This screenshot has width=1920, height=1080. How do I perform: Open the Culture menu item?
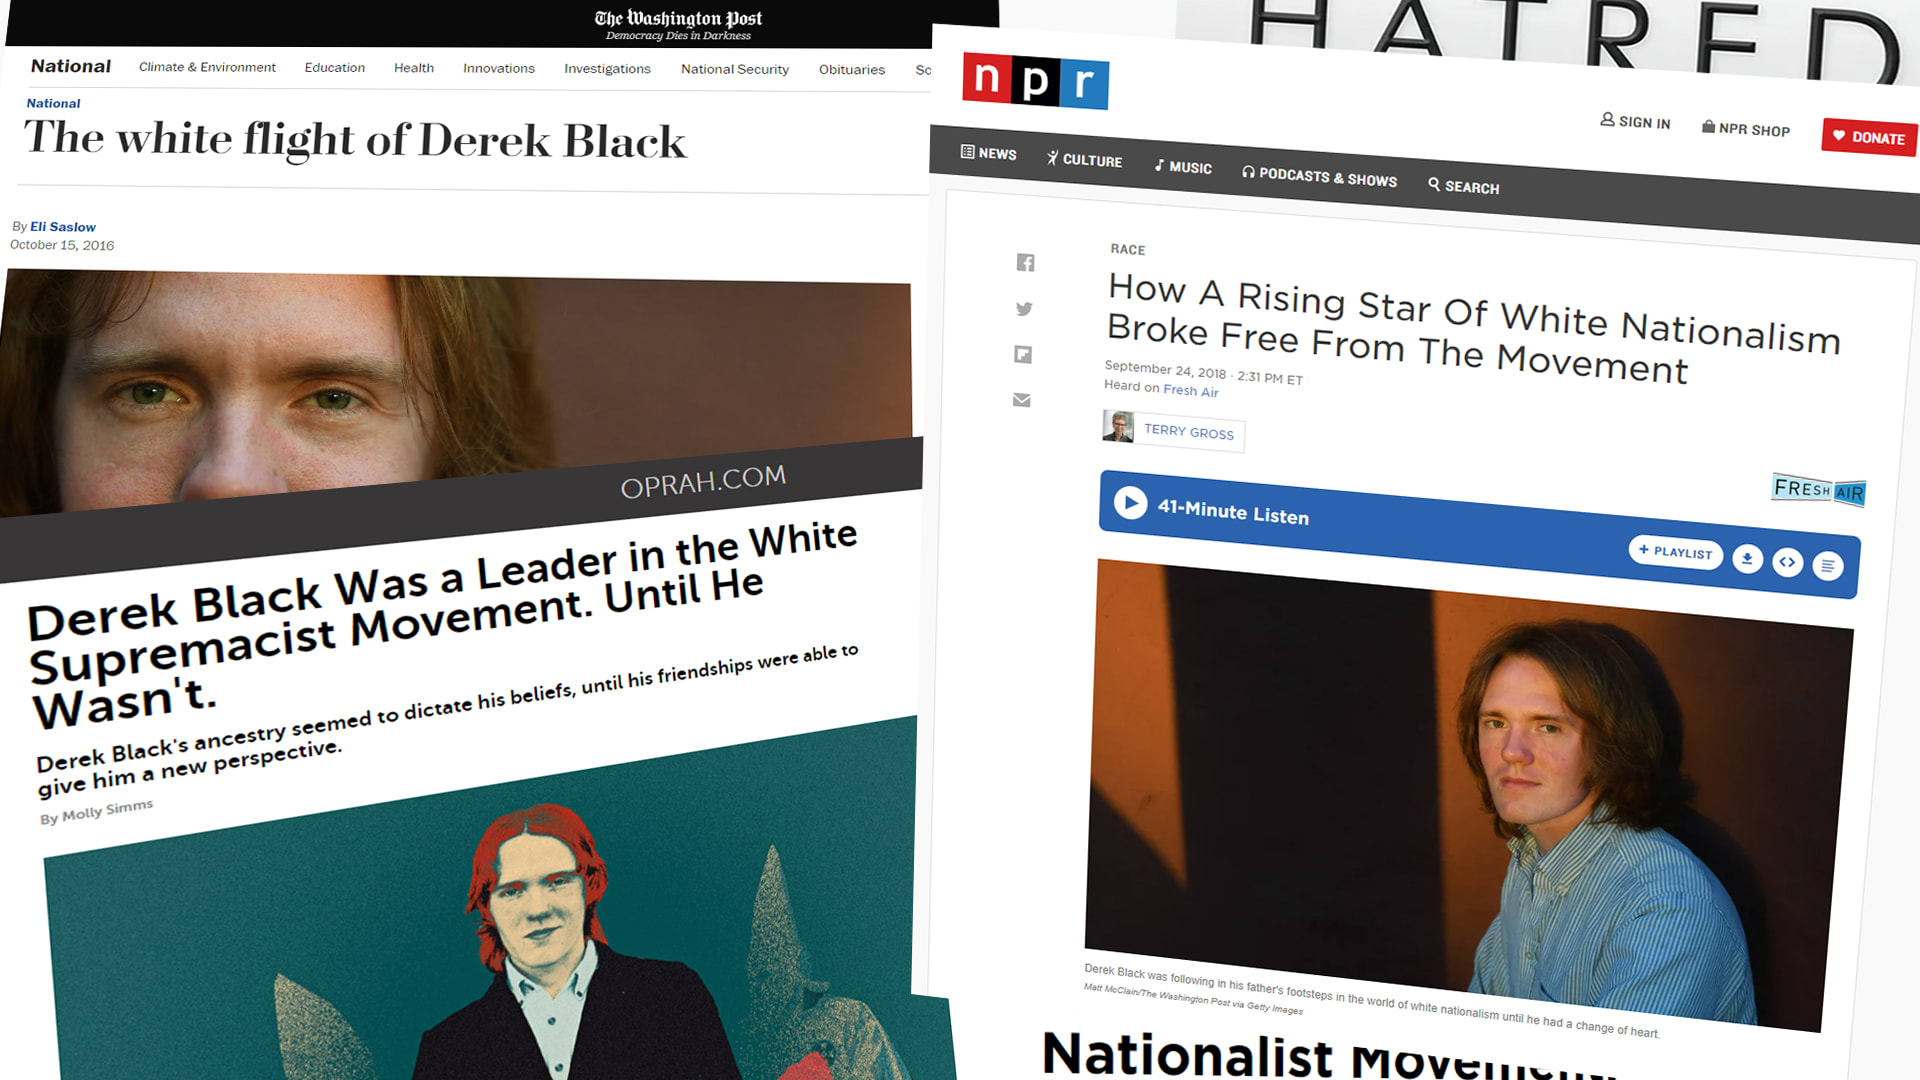[1084, 160]
